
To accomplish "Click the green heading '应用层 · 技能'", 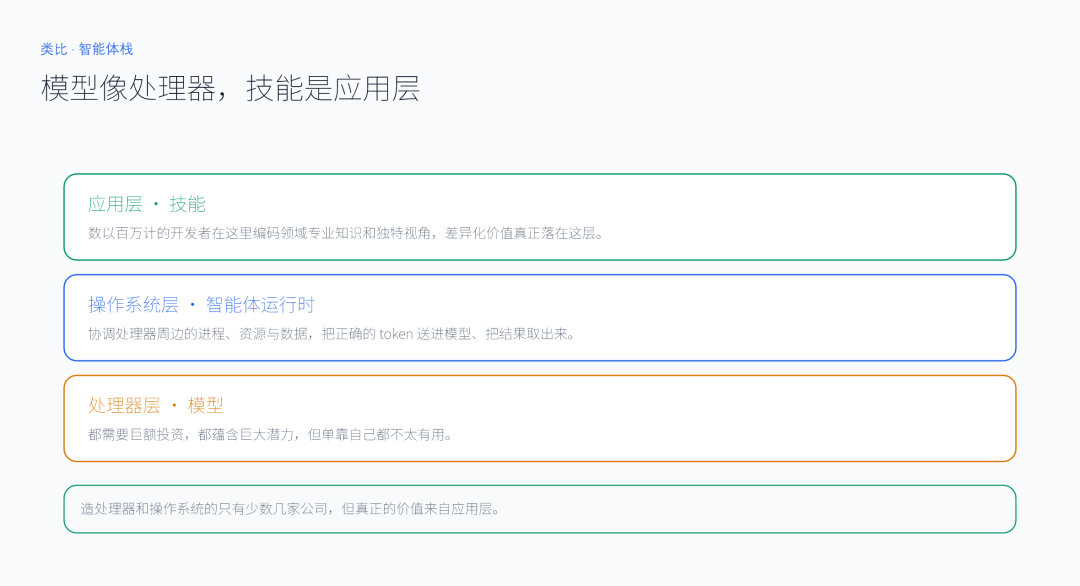I will pyautogui.click(x=147, y=205).
